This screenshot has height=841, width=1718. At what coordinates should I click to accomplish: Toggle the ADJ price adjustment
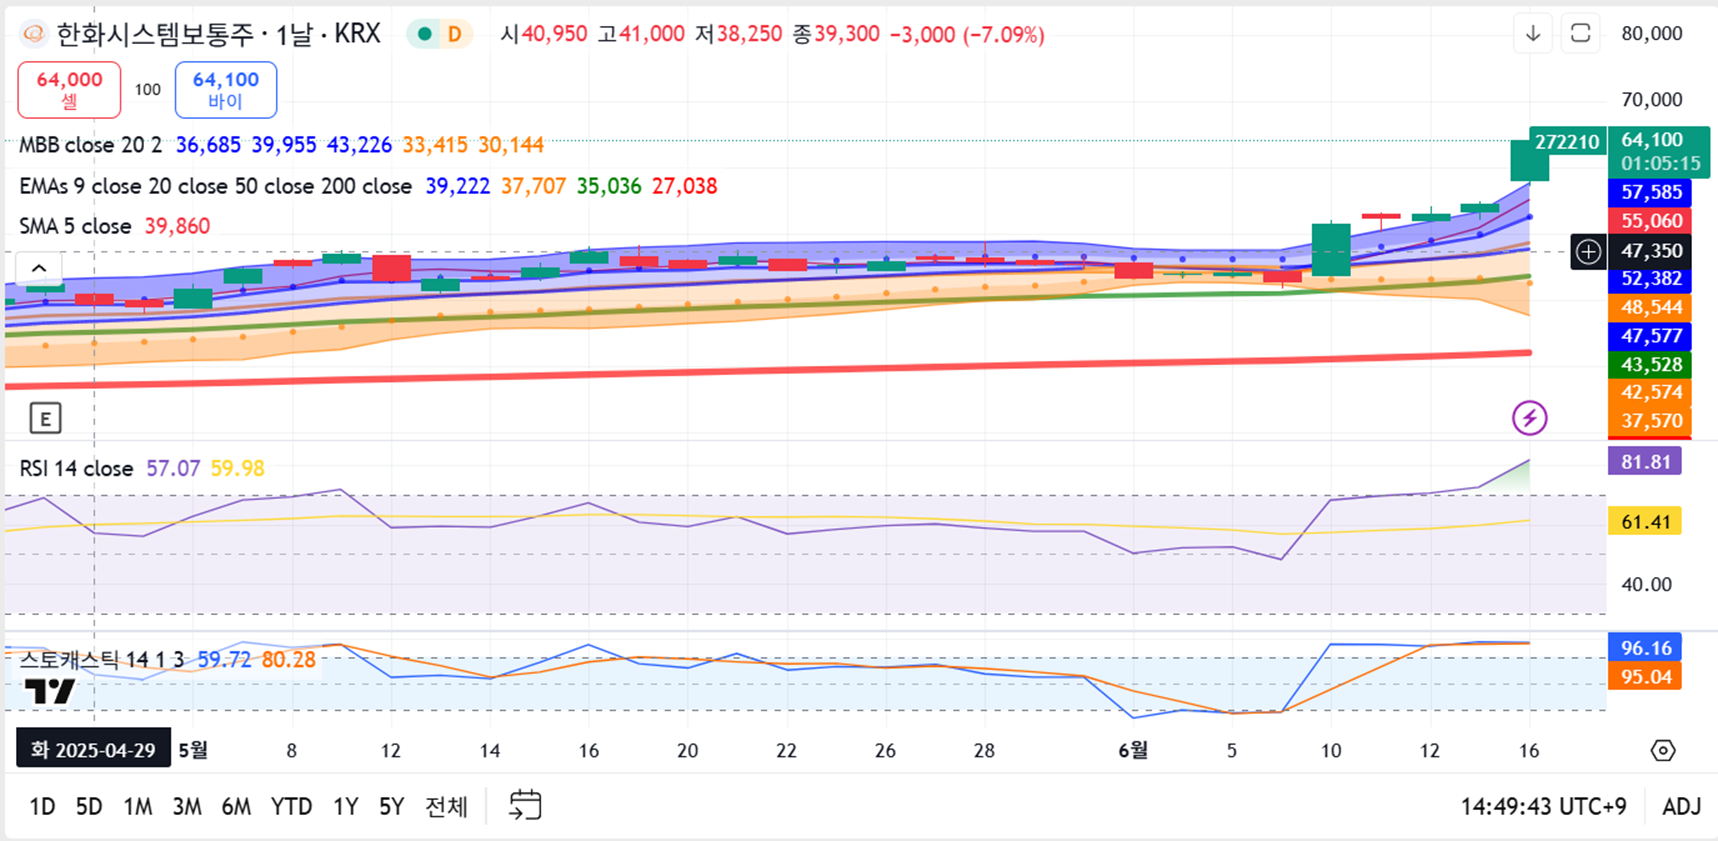click(x=1681, y=806)
